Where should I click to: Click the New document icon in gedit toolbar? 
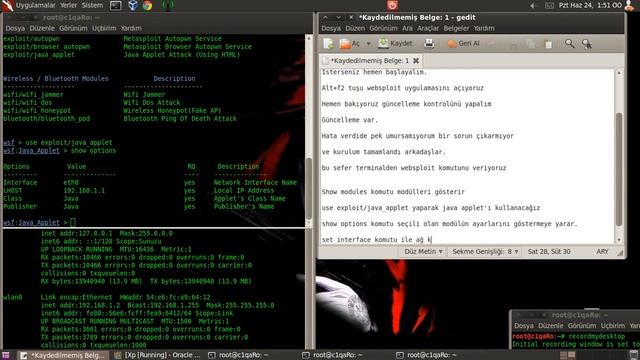coord(328,44)
